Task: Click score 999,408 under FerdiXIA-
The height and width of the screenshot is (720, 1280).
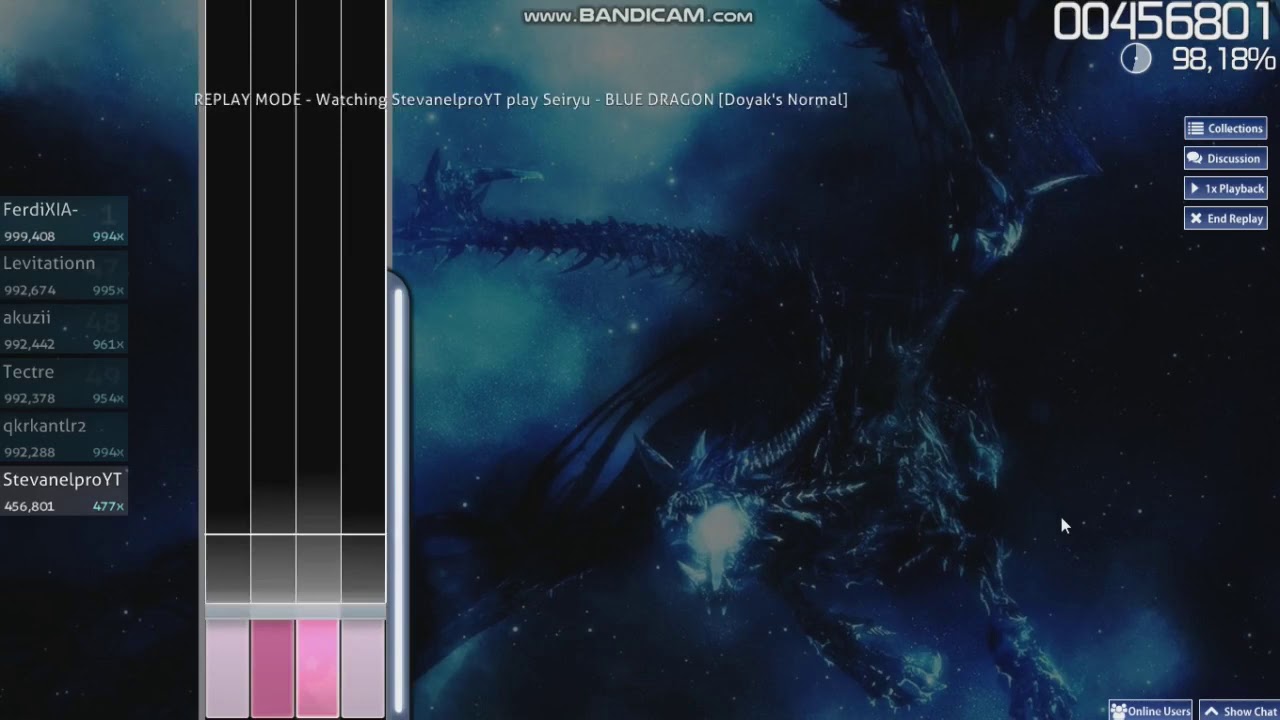Action: pyautogui.click(x=29, y=236)
